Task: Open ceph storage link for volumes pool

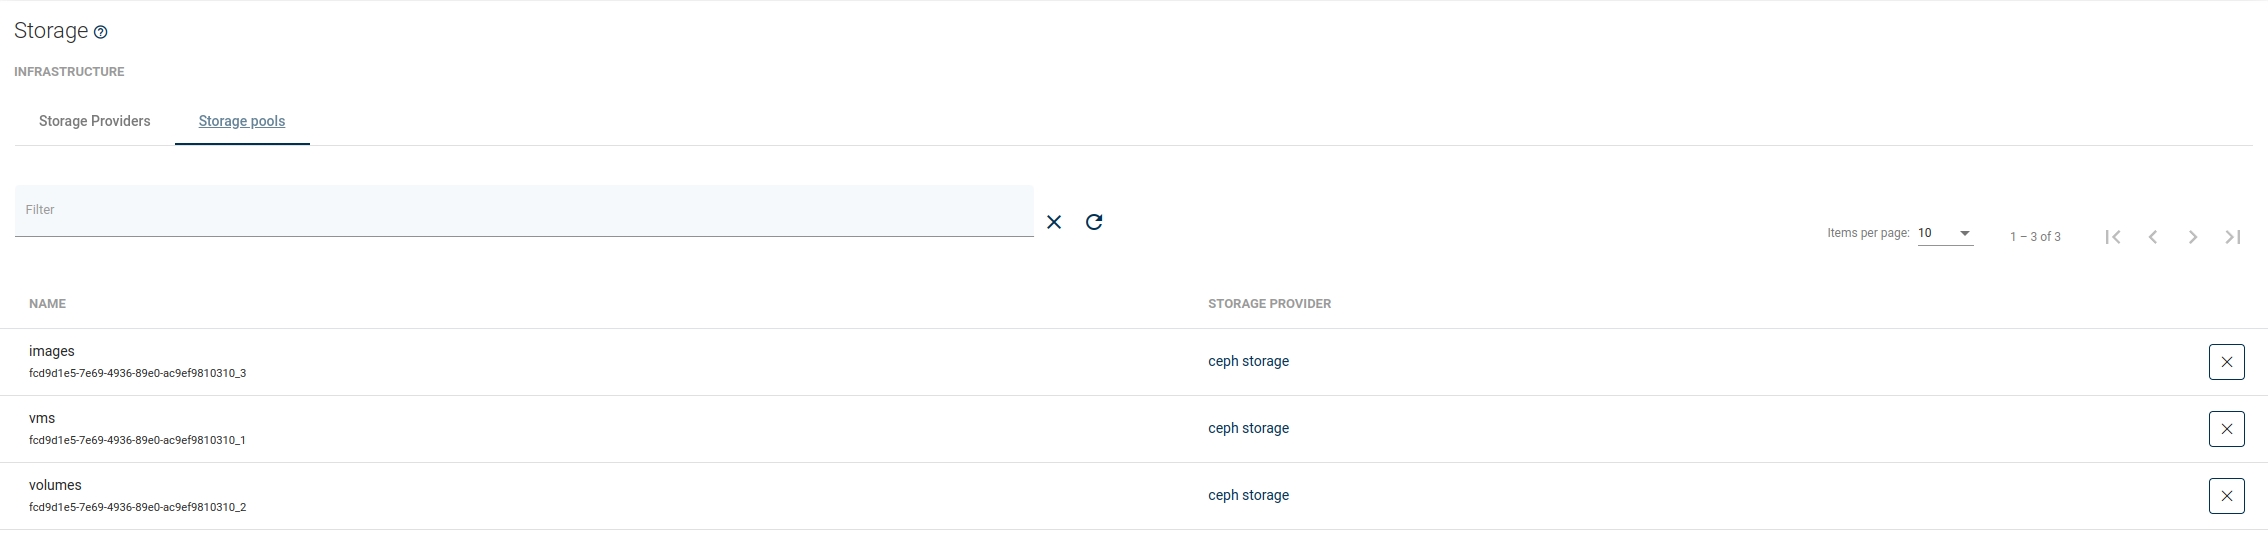Action: click(x=1248, y=495)
